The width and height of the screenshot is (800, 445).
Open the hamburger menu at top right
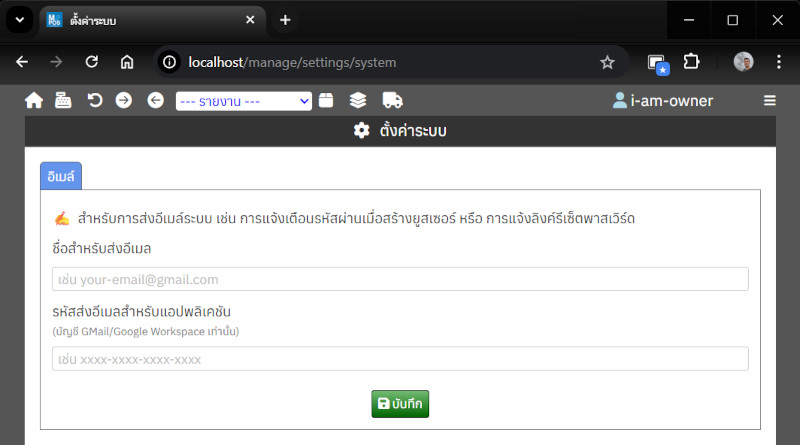click(x=769, y=100)
